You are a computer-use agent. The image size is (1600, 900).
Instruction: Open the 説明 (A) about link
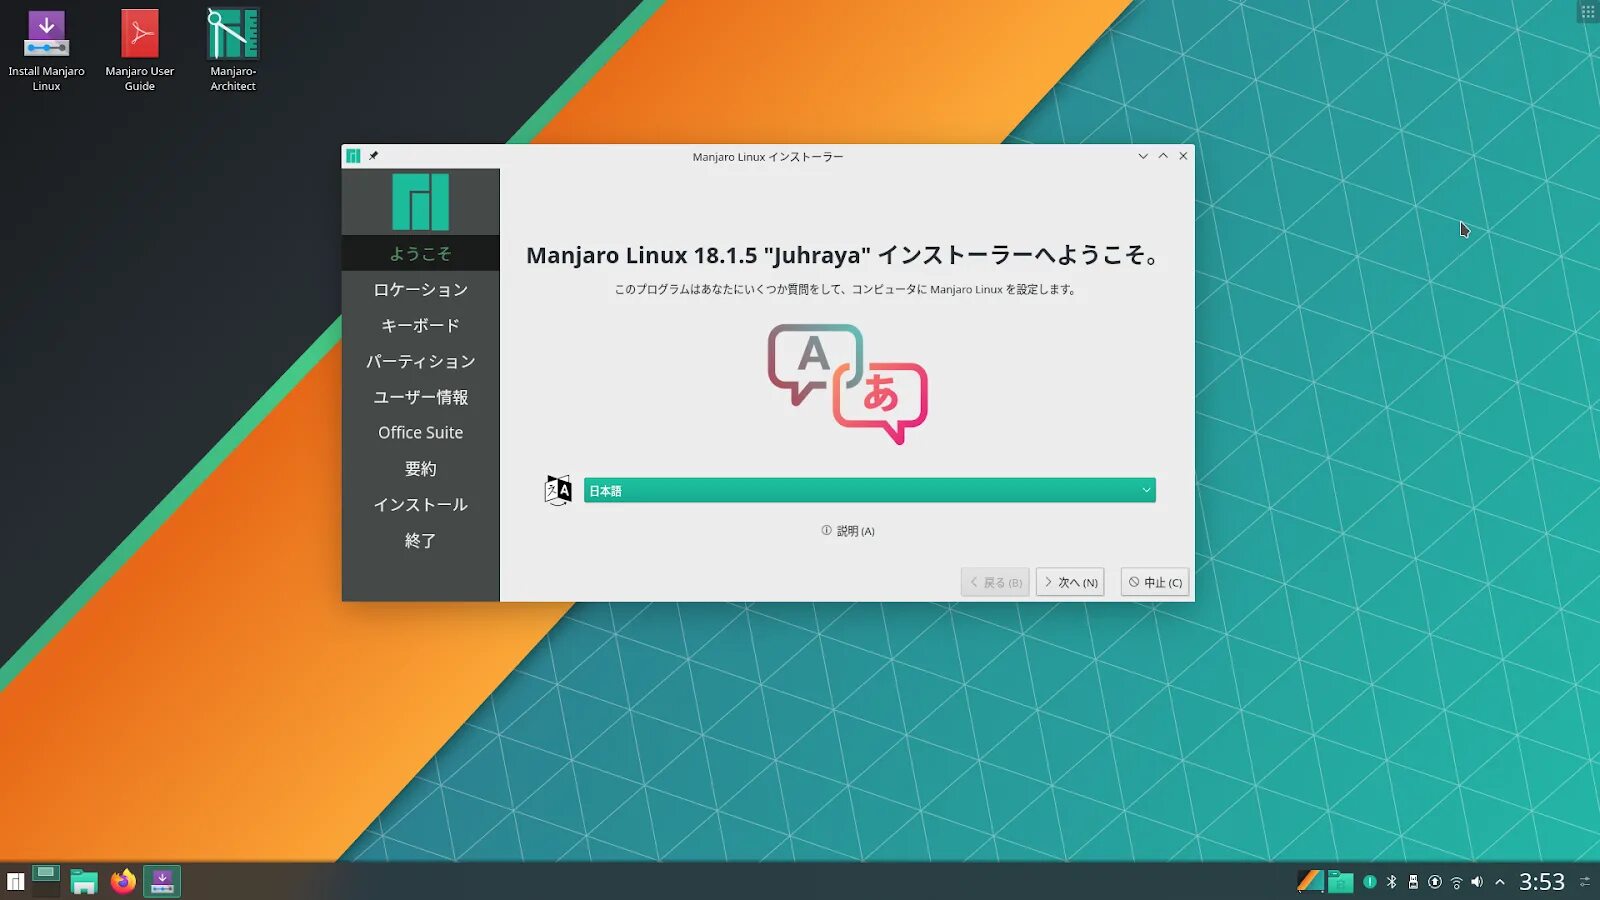click(x=848, y=531)
